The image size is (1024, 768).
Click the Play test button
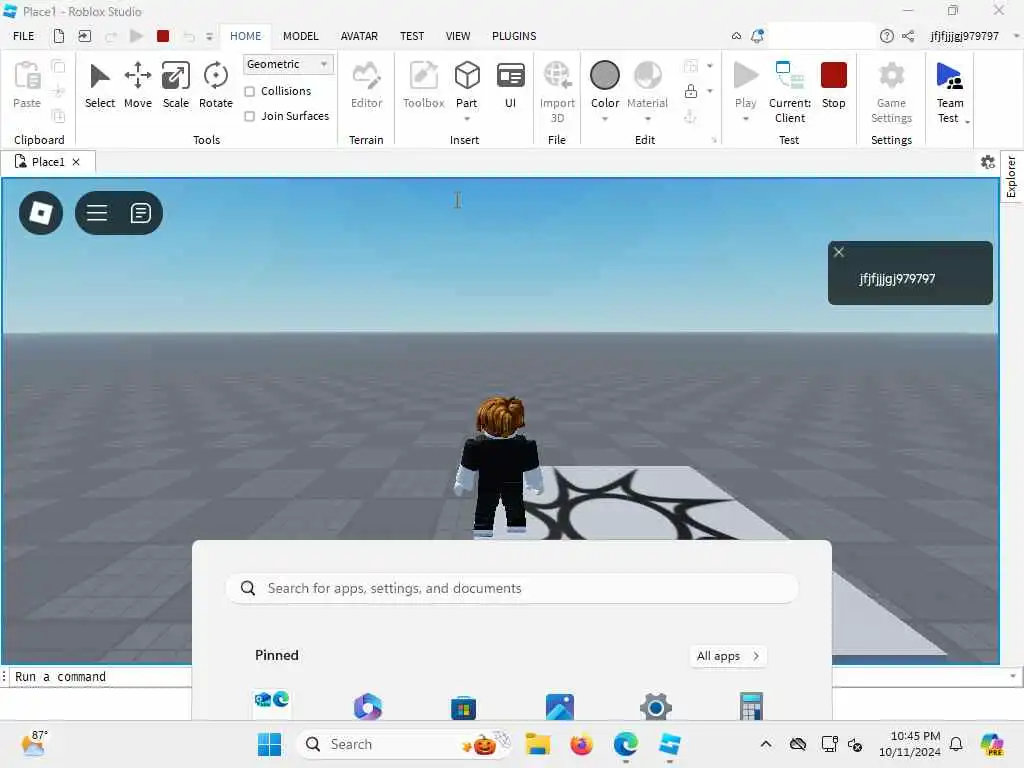click(745, 84)
